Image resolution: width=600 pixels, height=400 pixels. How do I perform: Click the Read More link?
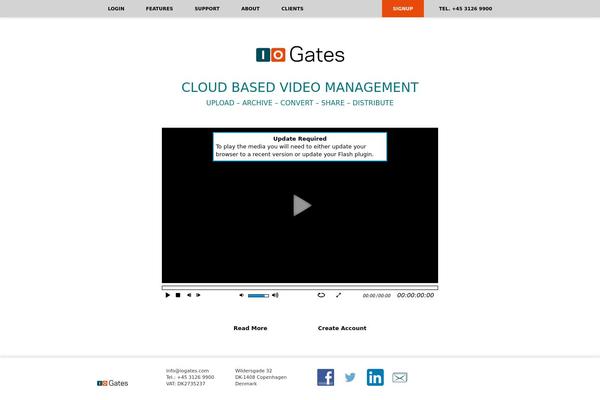click(x=250, y=328)
